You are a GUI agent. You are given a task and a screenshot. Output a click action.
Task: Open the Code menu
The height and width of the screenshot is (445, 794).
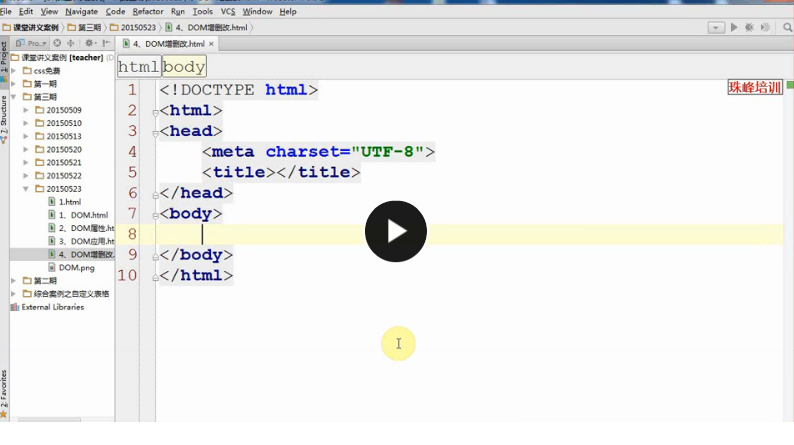115,11
